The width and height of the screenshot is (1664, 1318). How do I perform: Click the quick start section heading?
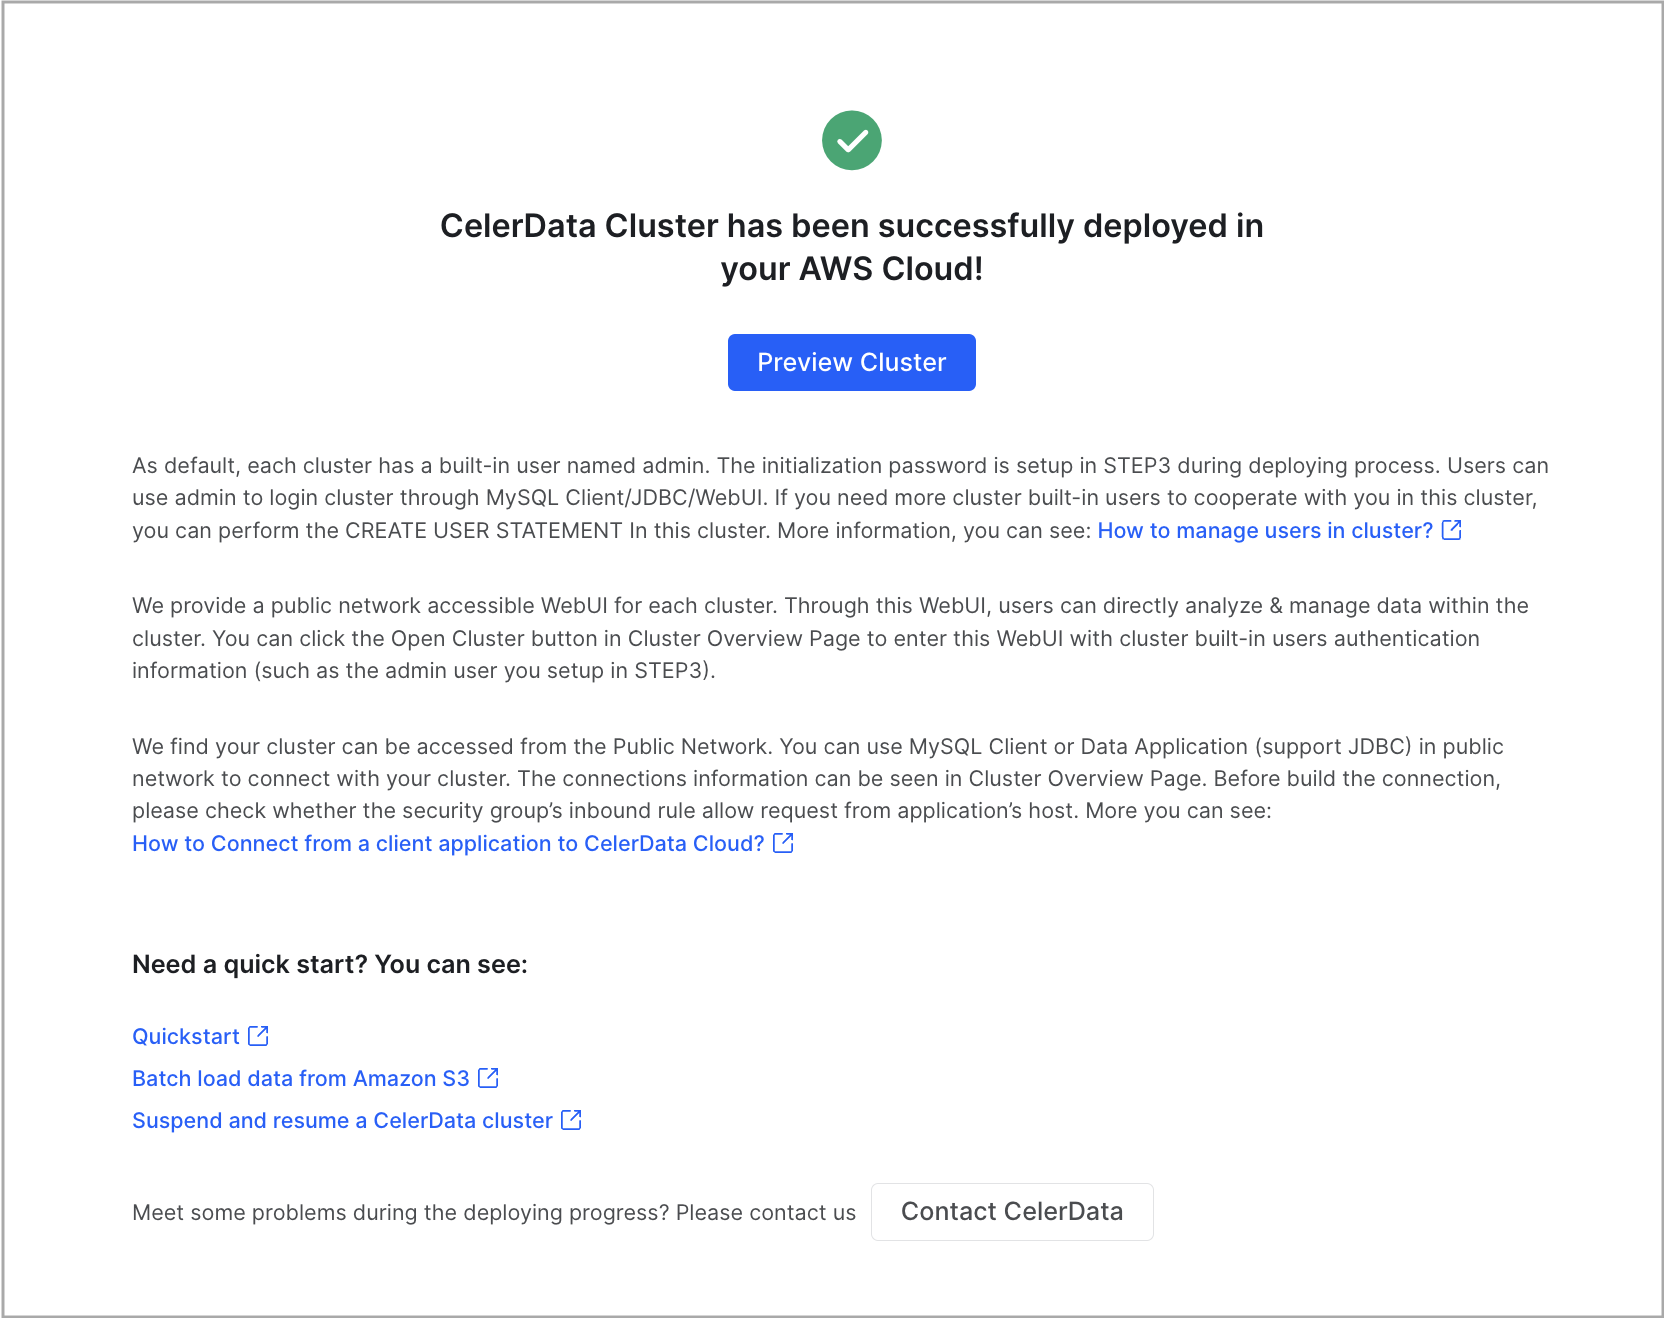pos(330,964)
